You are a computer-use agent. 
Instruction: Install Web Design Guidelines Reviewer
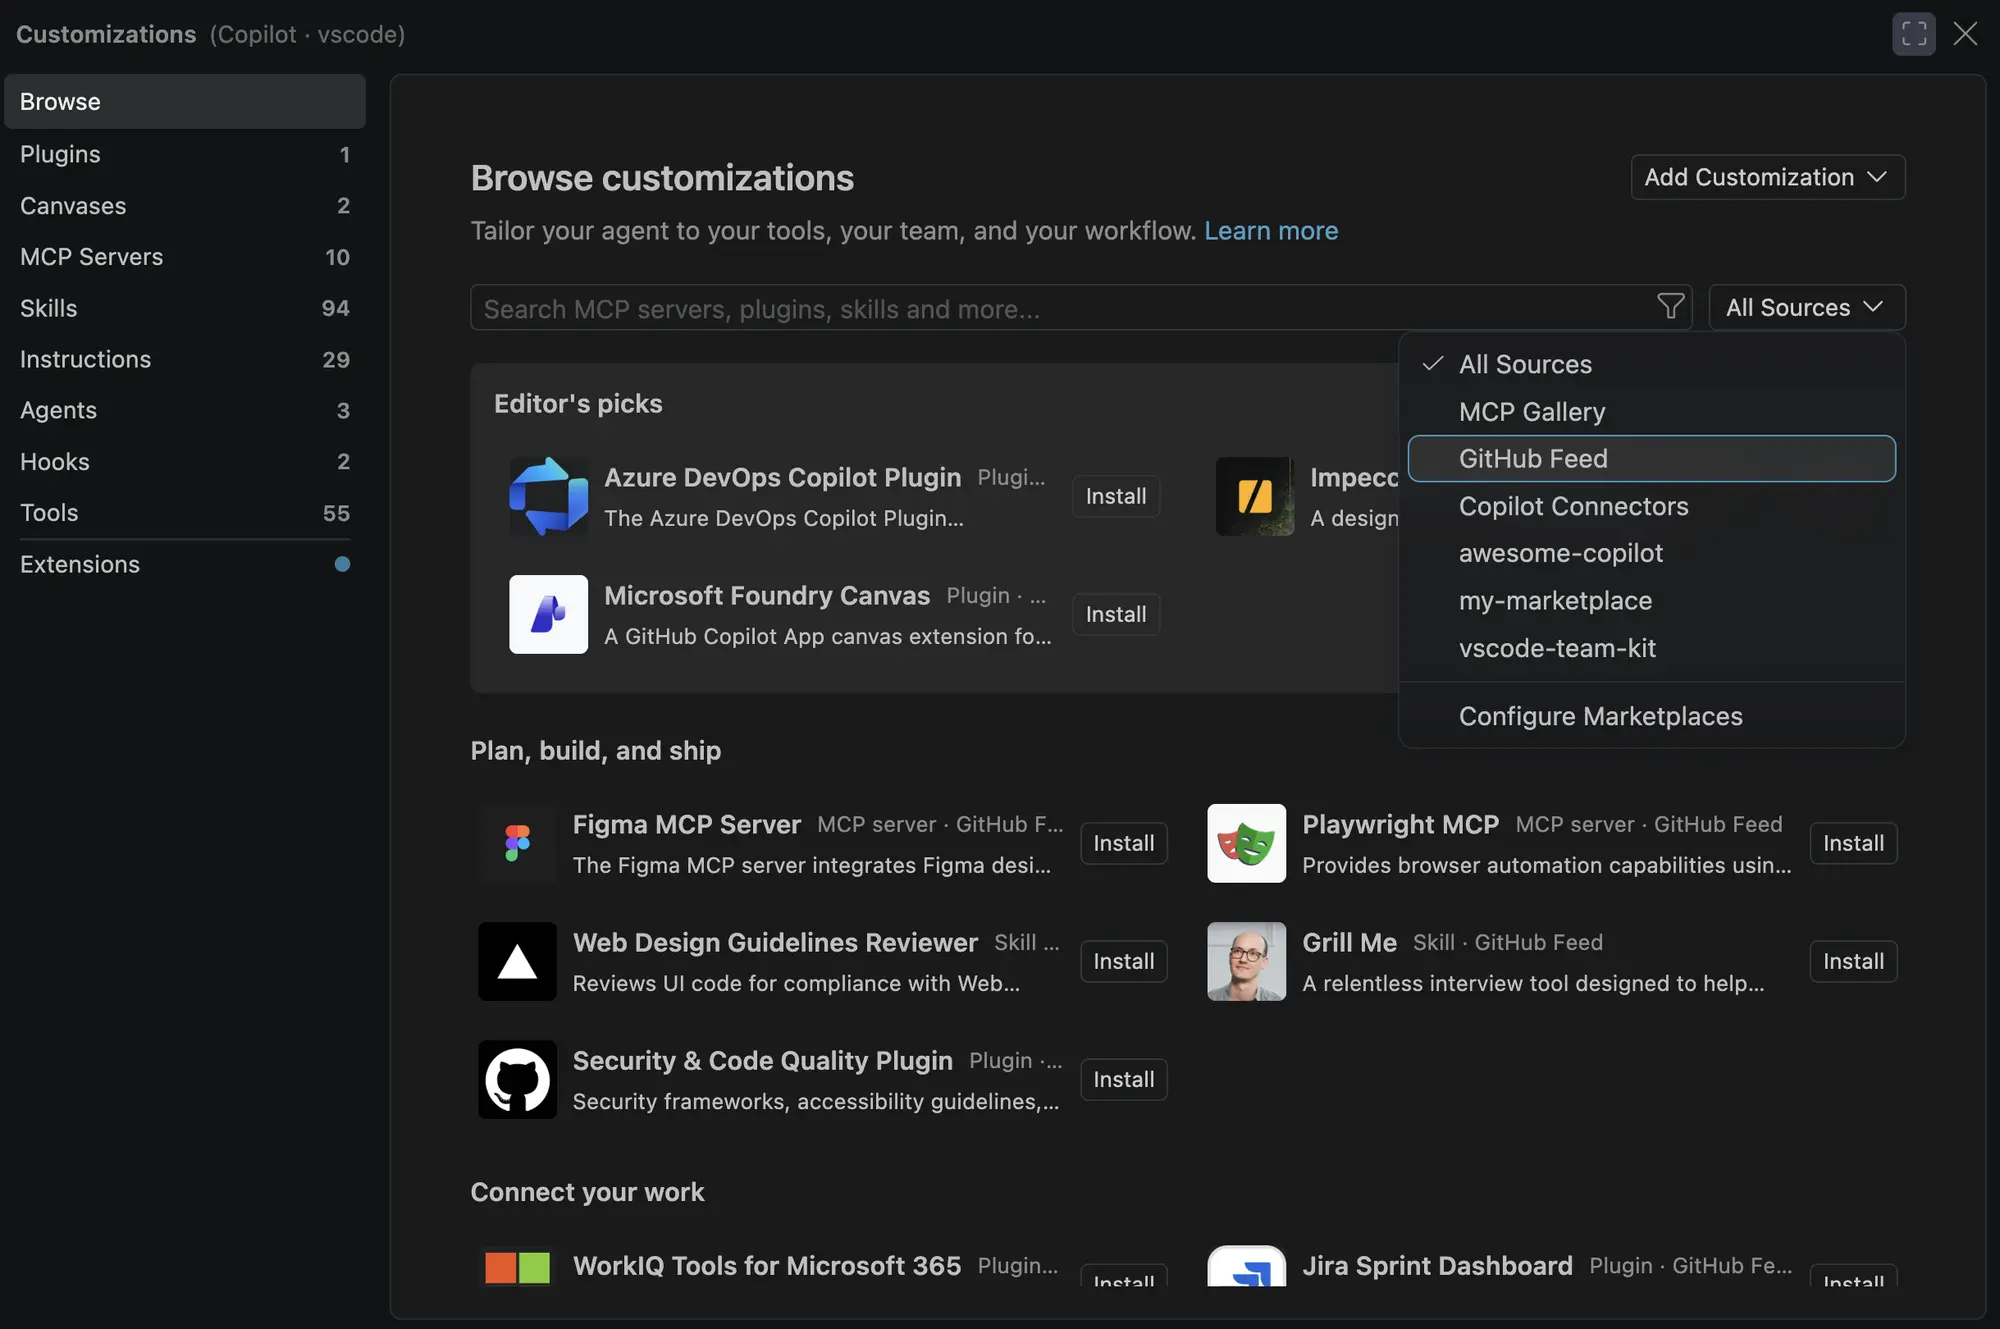(1123, 961)
